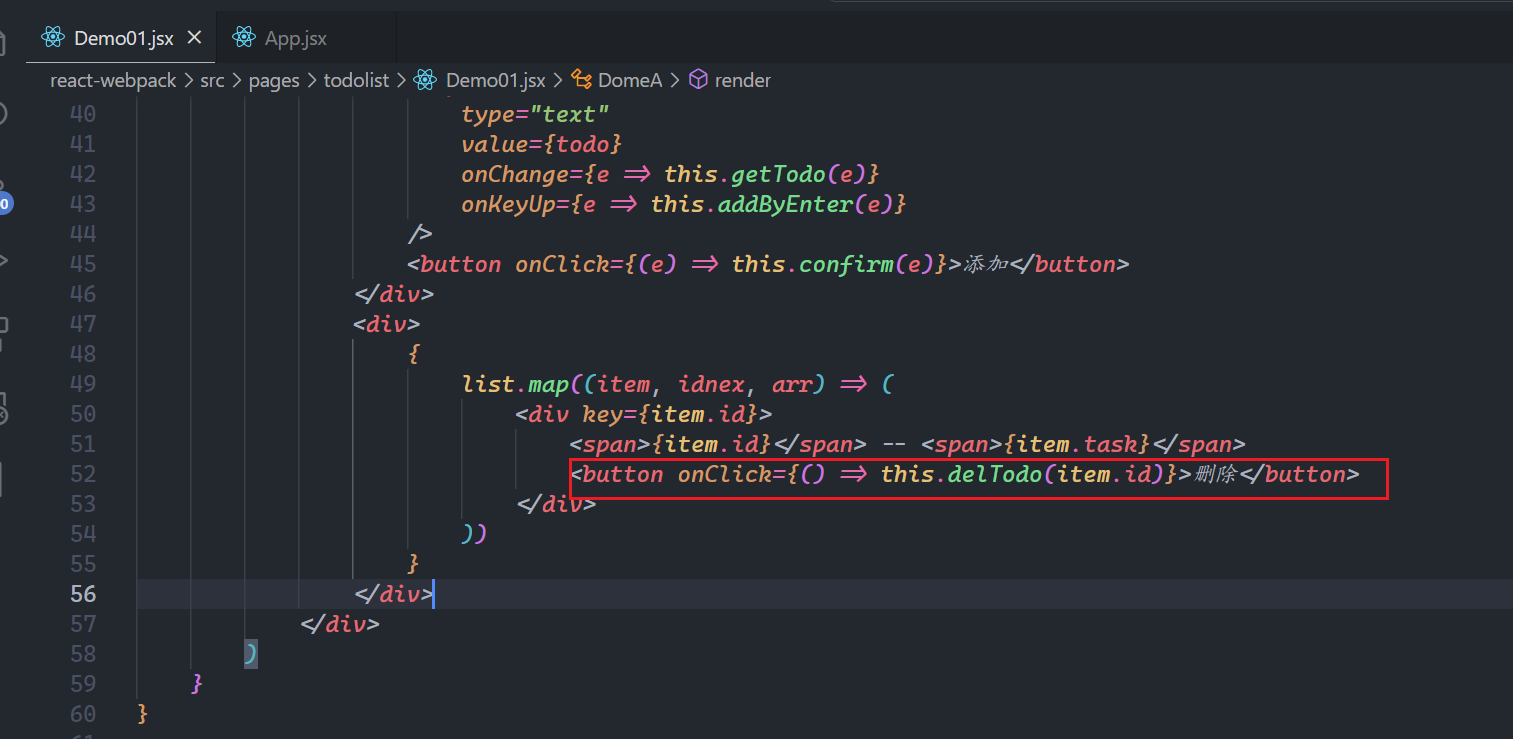Open the react-webpack breadcrumb
1513x739 pixels.
[113, 80]
